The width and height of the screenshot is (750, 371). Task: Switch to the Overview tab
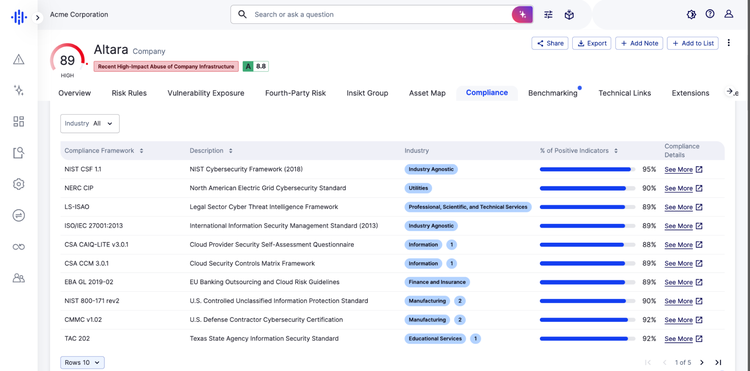click(75, 93)
